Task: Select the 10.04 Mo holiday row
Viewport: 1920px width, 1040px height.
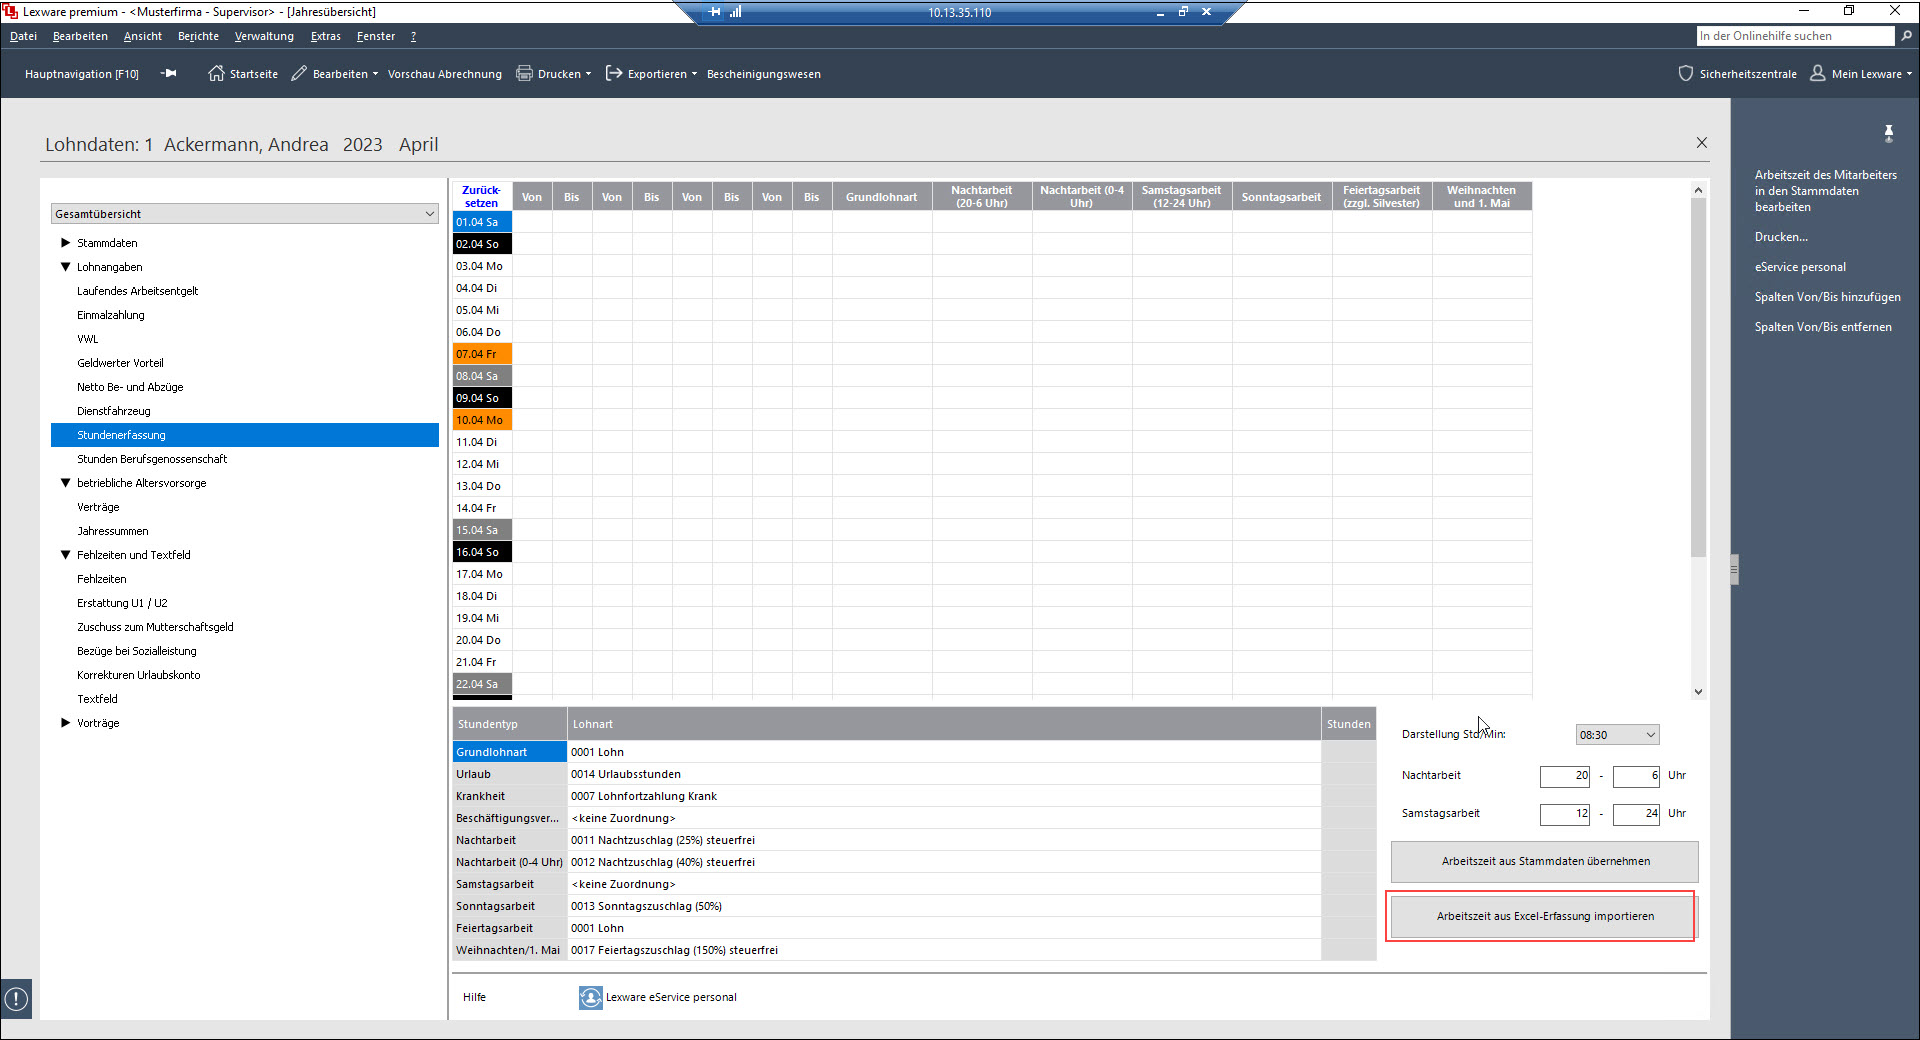Action: point(482,420)
